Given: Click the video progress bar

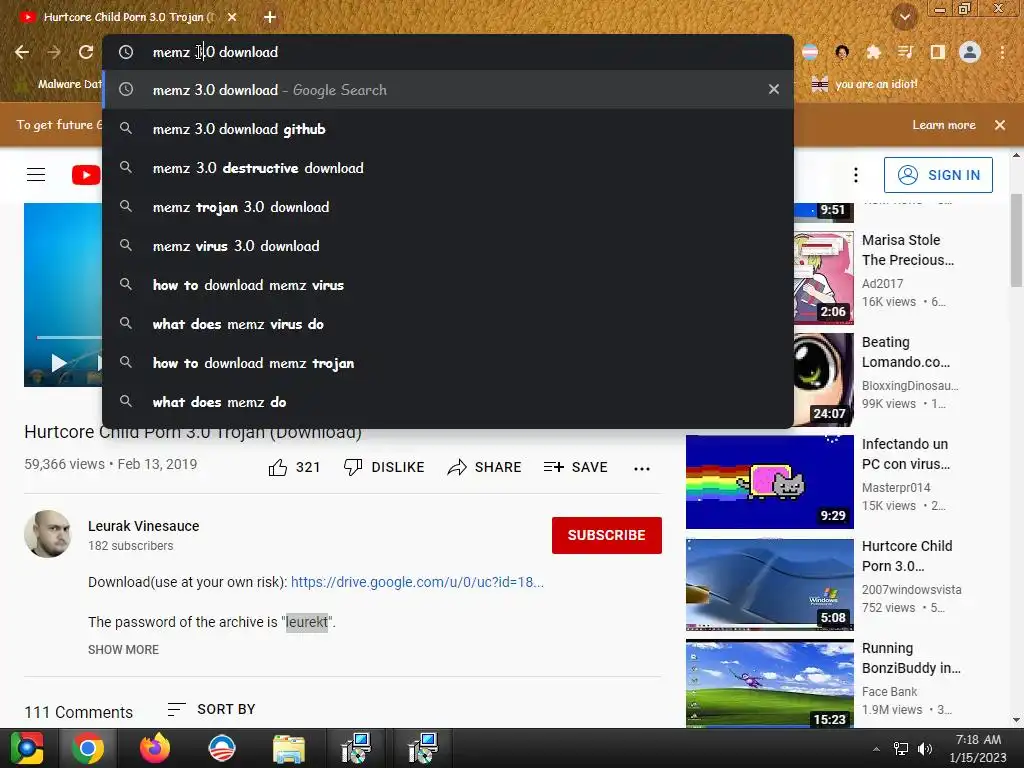Looking at the screenshot, I should coord(69,337).
